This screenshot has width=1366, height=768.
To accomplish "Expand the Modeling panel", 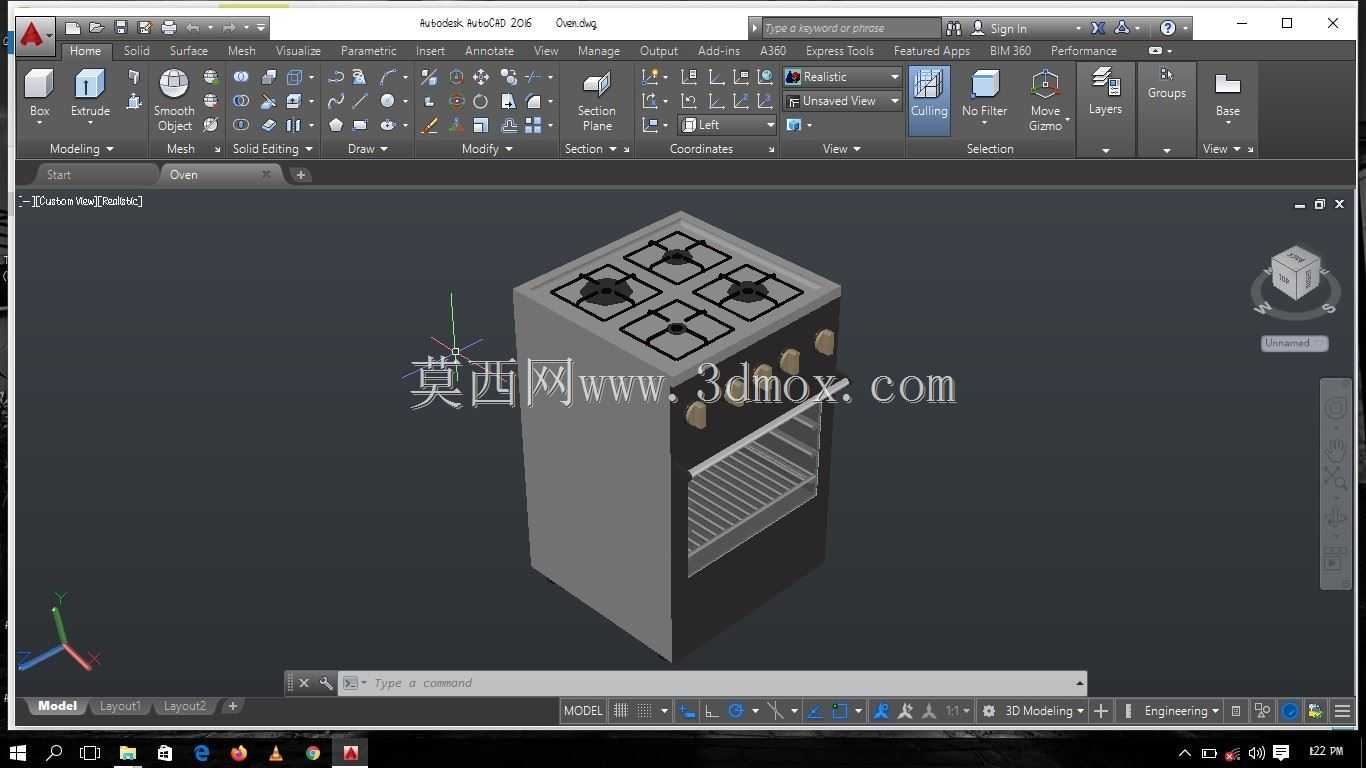I will (x=82, y=149).
